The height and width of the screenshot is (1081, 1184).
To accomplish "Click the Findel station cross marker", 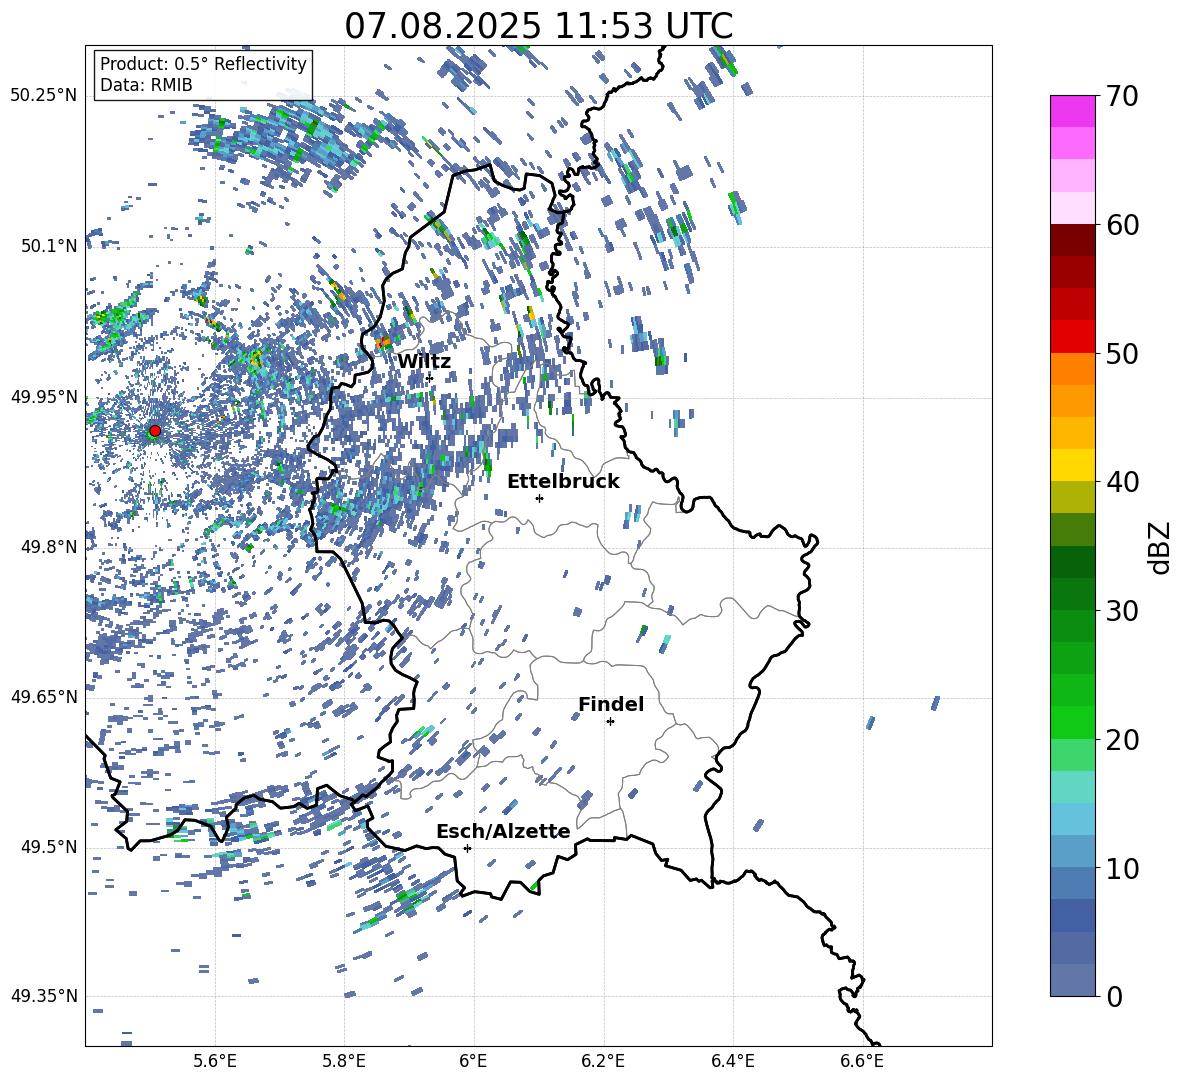I will point(610,722).
